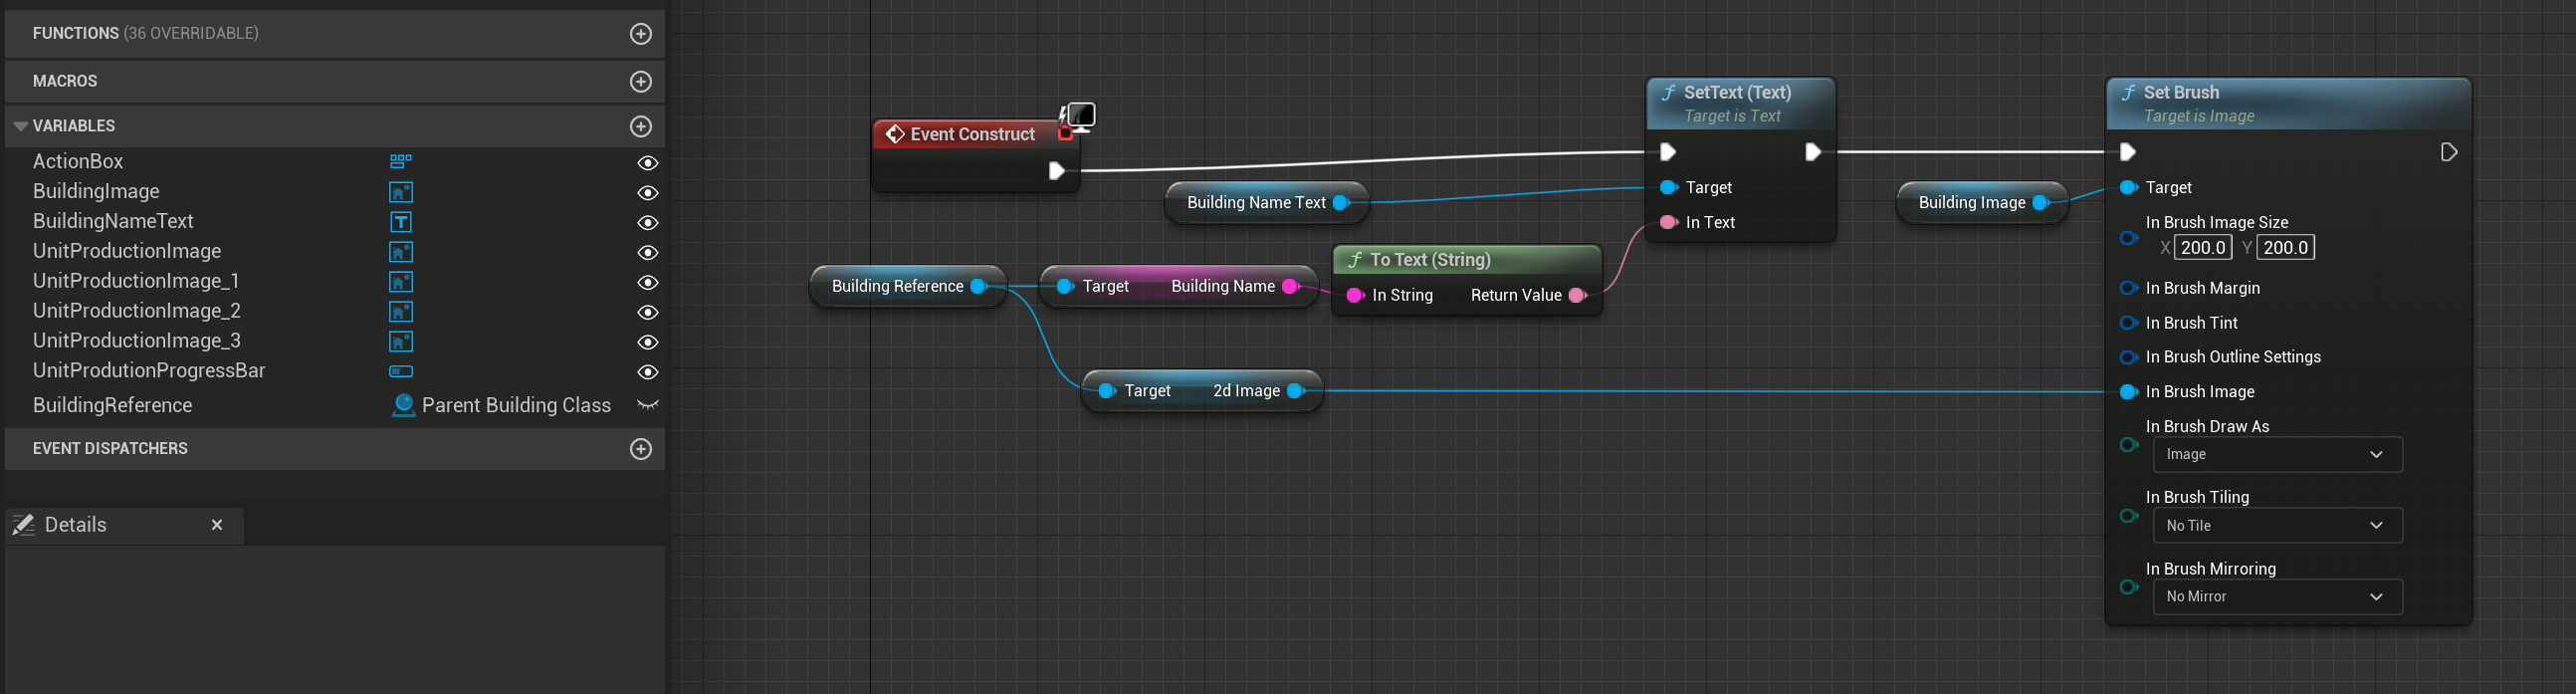Screen dimensions: 2576x694
Task: Click the SetText execution input pin
Action: (1667, 152)
